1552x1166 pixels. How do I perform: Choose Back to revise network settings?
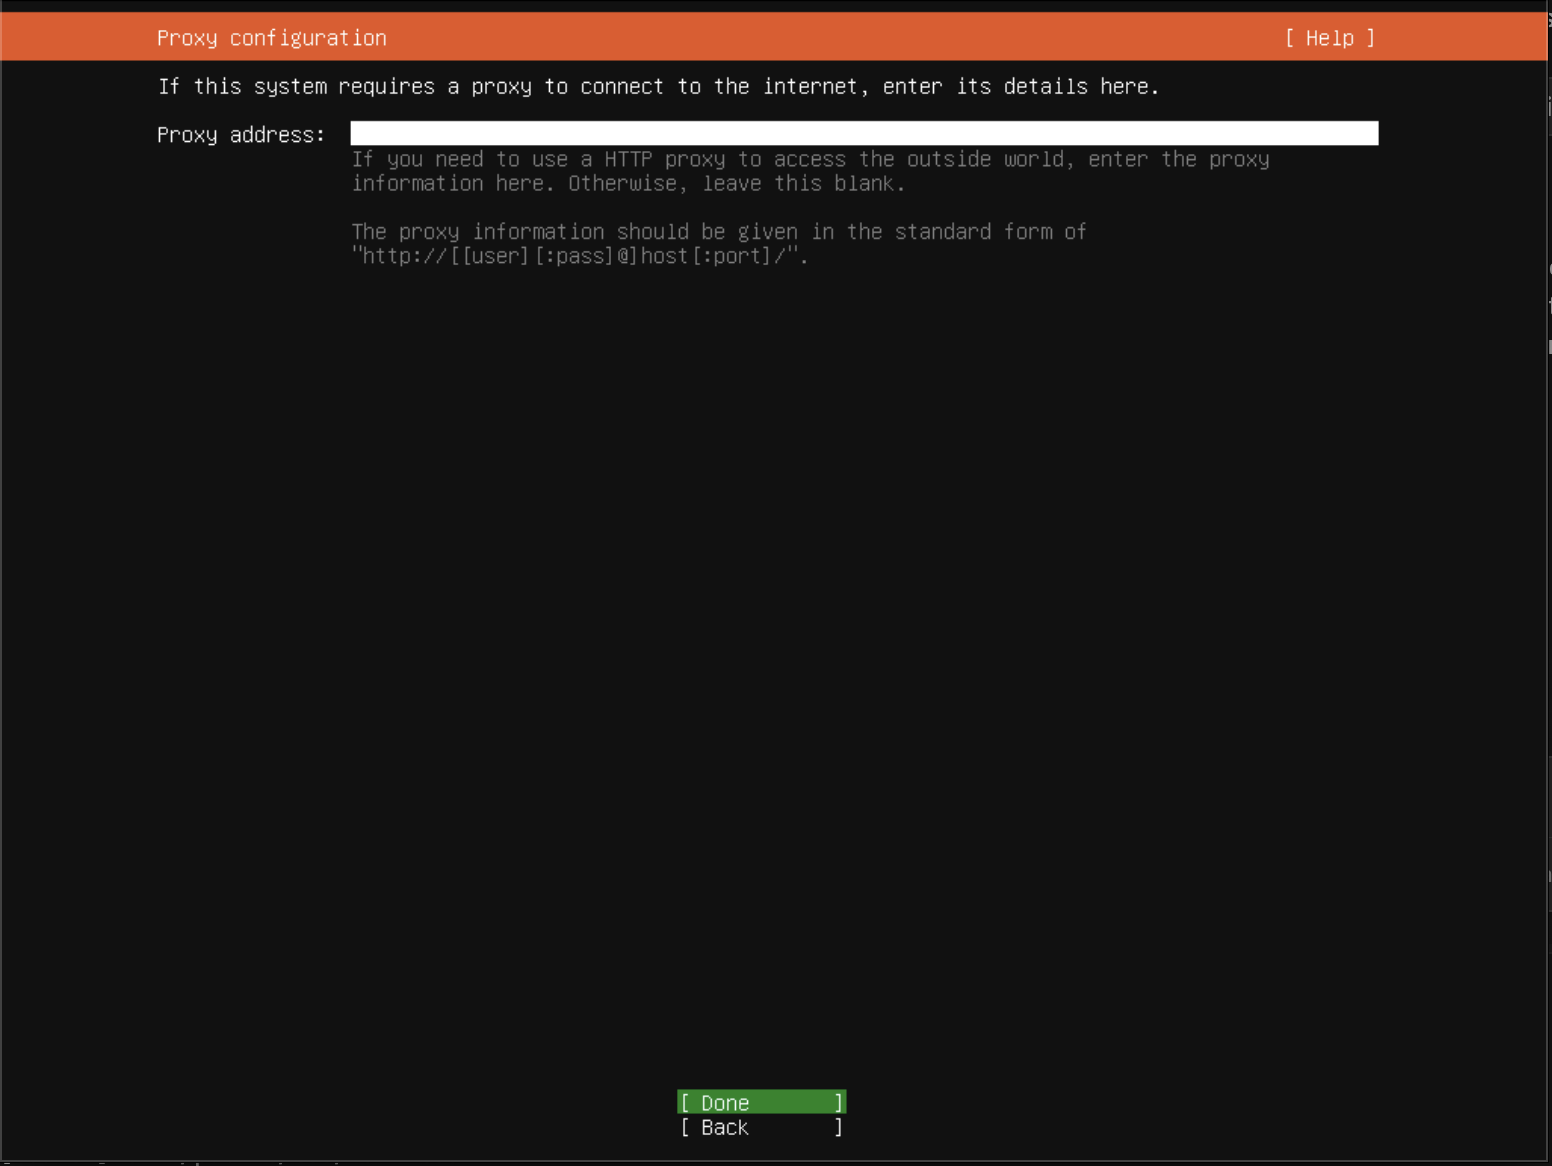tap(760, 1127)
